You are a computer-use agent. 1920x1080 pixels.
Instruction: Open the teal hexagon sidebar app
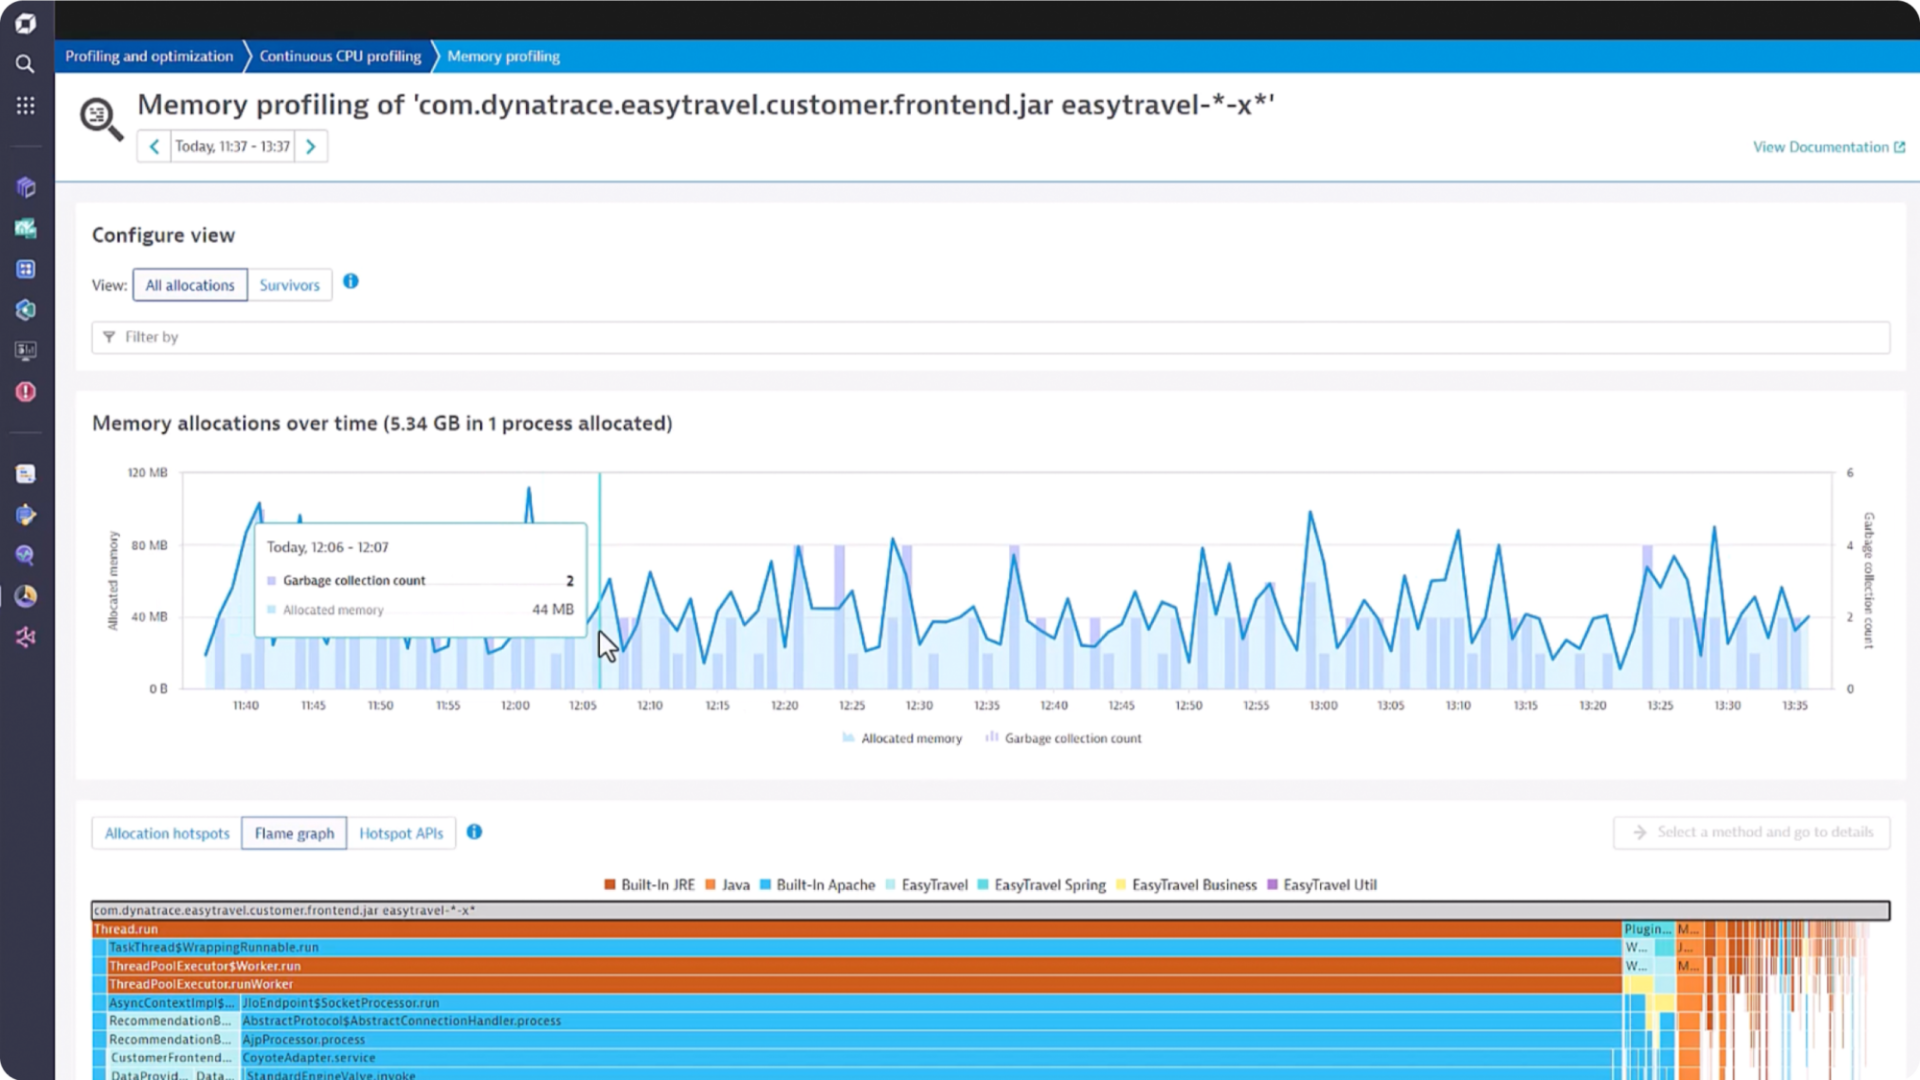(x=26, y=310)
